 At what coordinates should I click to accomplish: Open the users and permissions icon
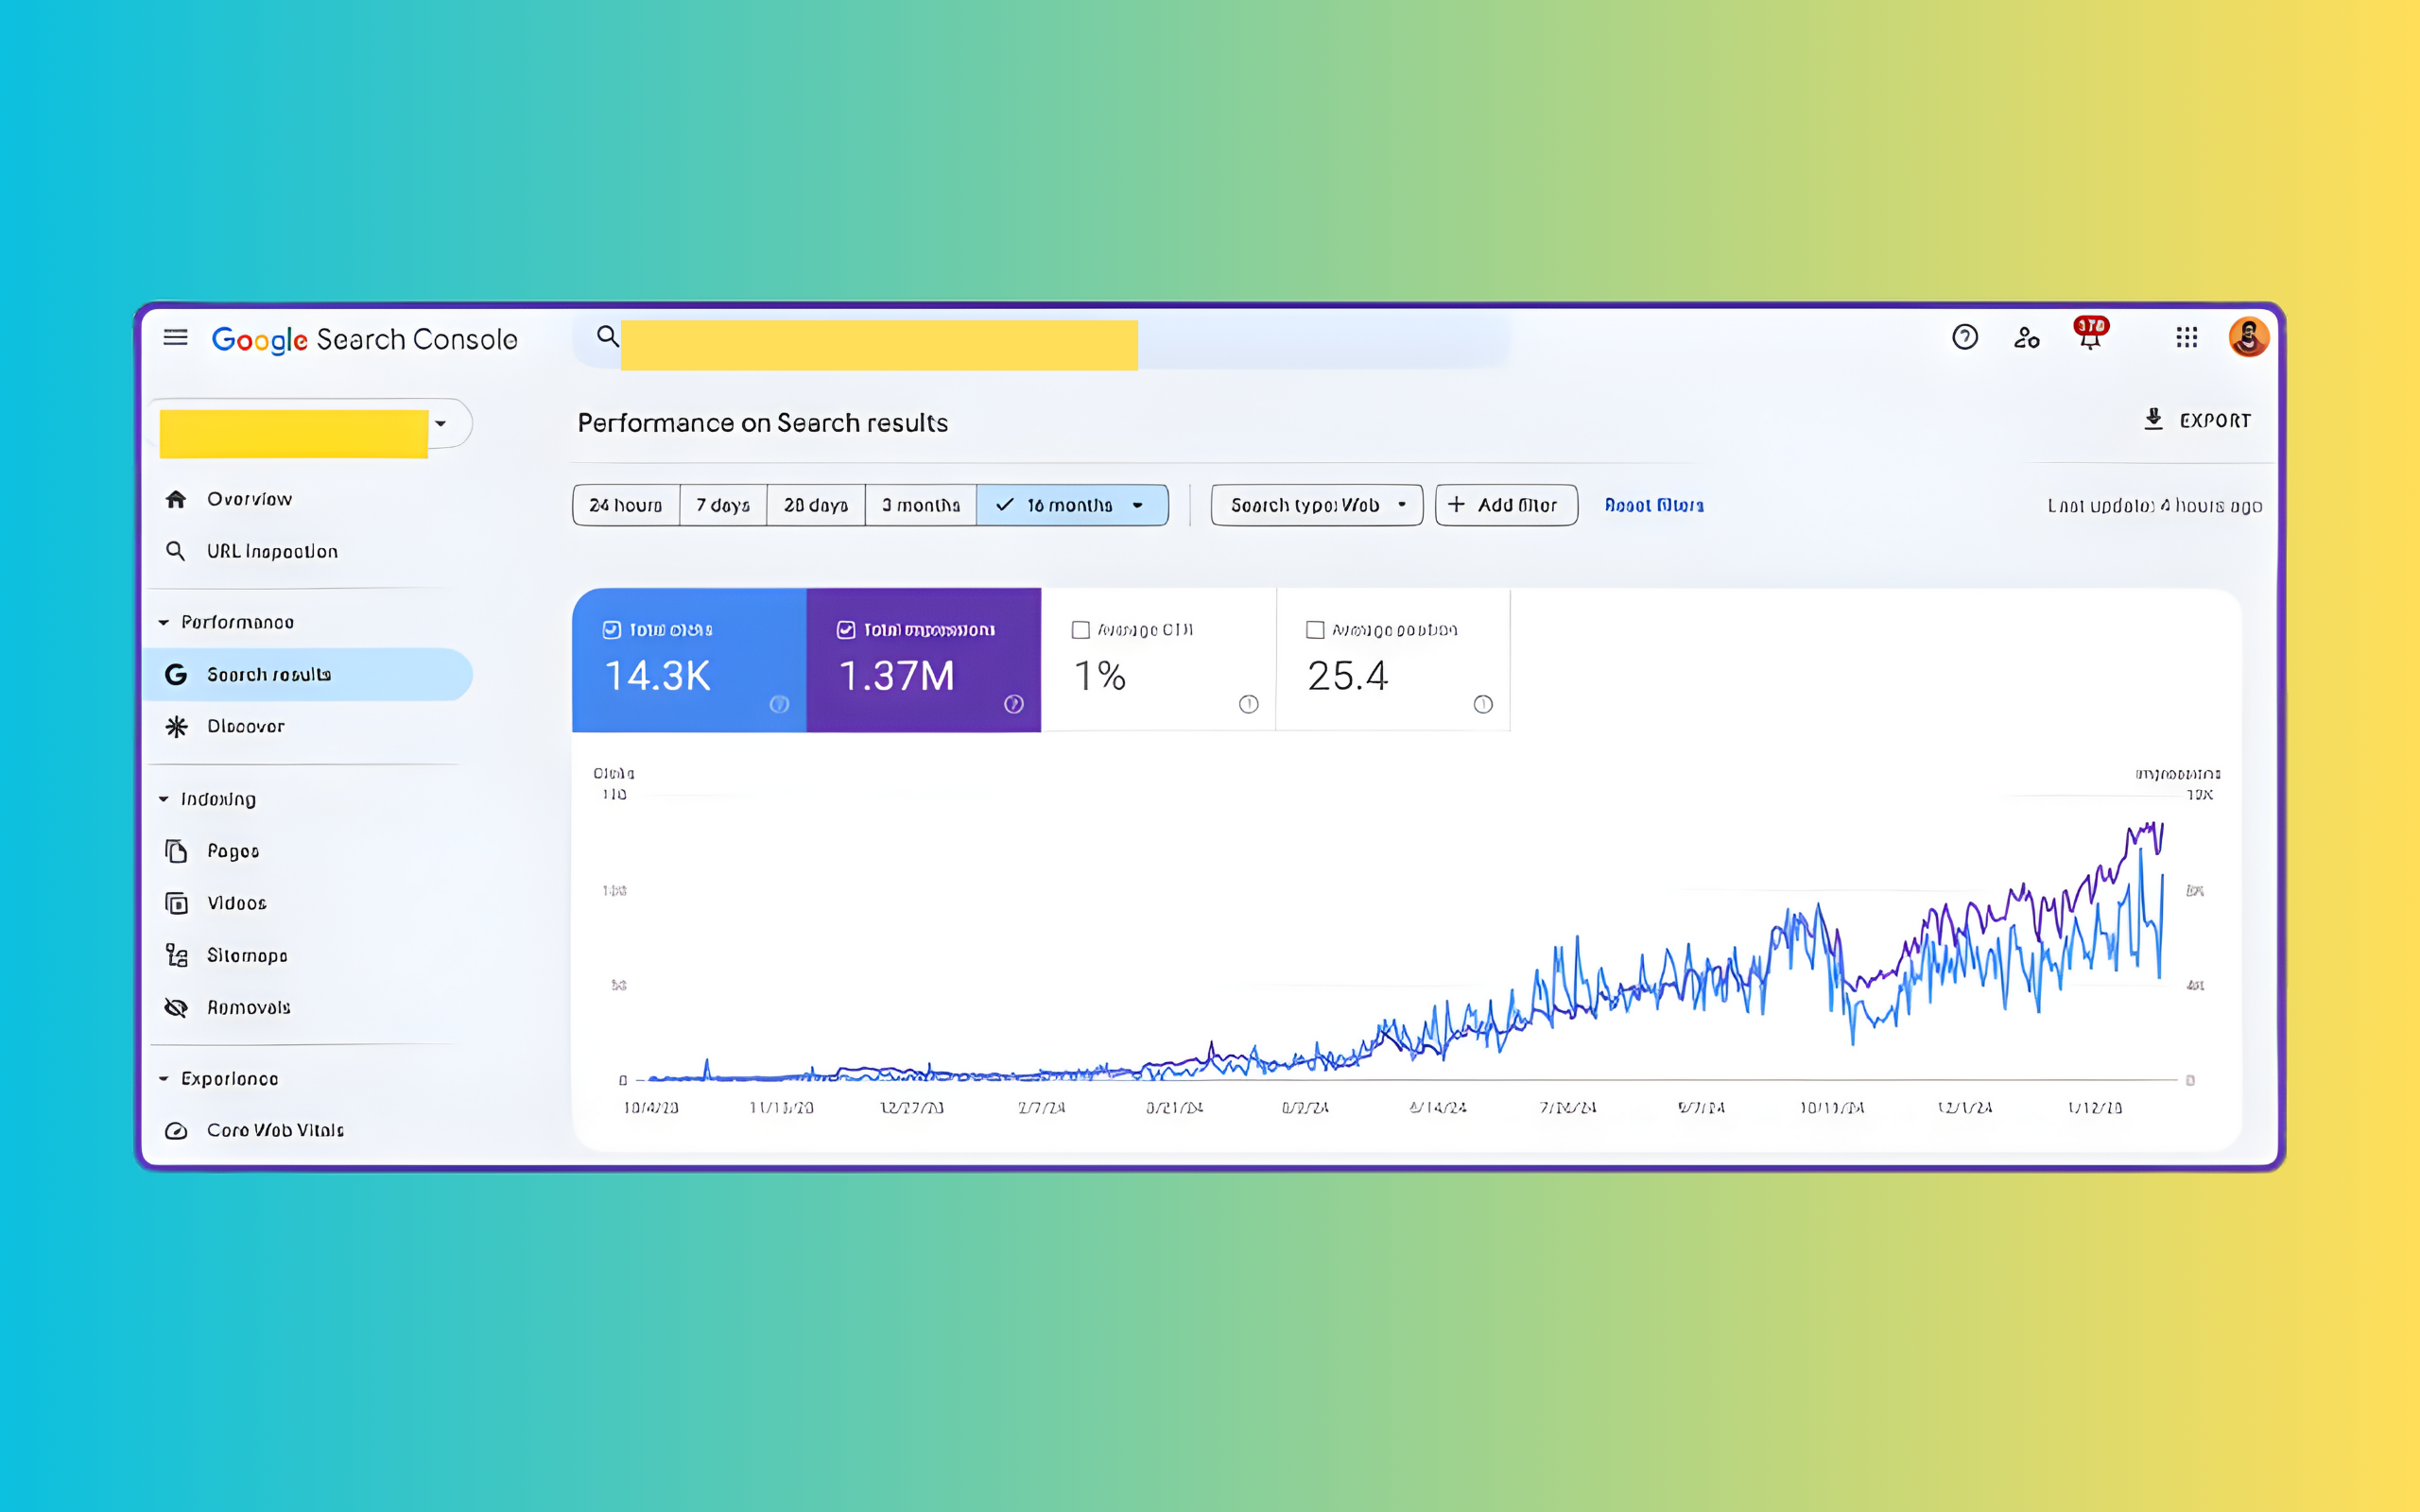pyautogui.click(x=2026, y=338)
